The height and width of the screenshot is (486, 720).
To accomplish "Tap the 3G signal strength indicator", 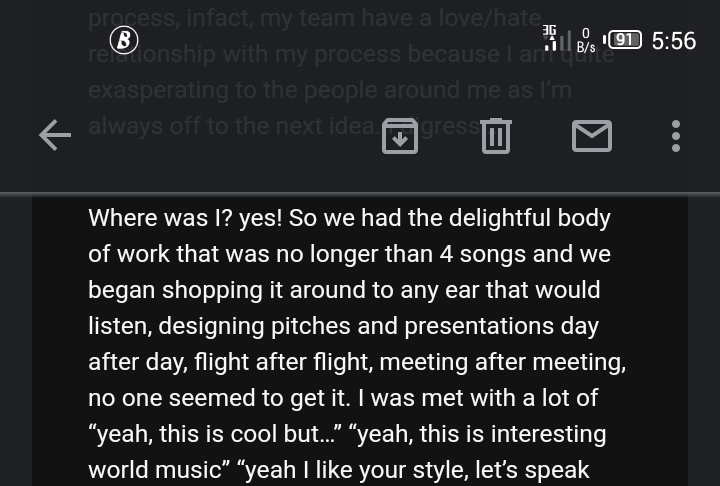I will 552,40.
